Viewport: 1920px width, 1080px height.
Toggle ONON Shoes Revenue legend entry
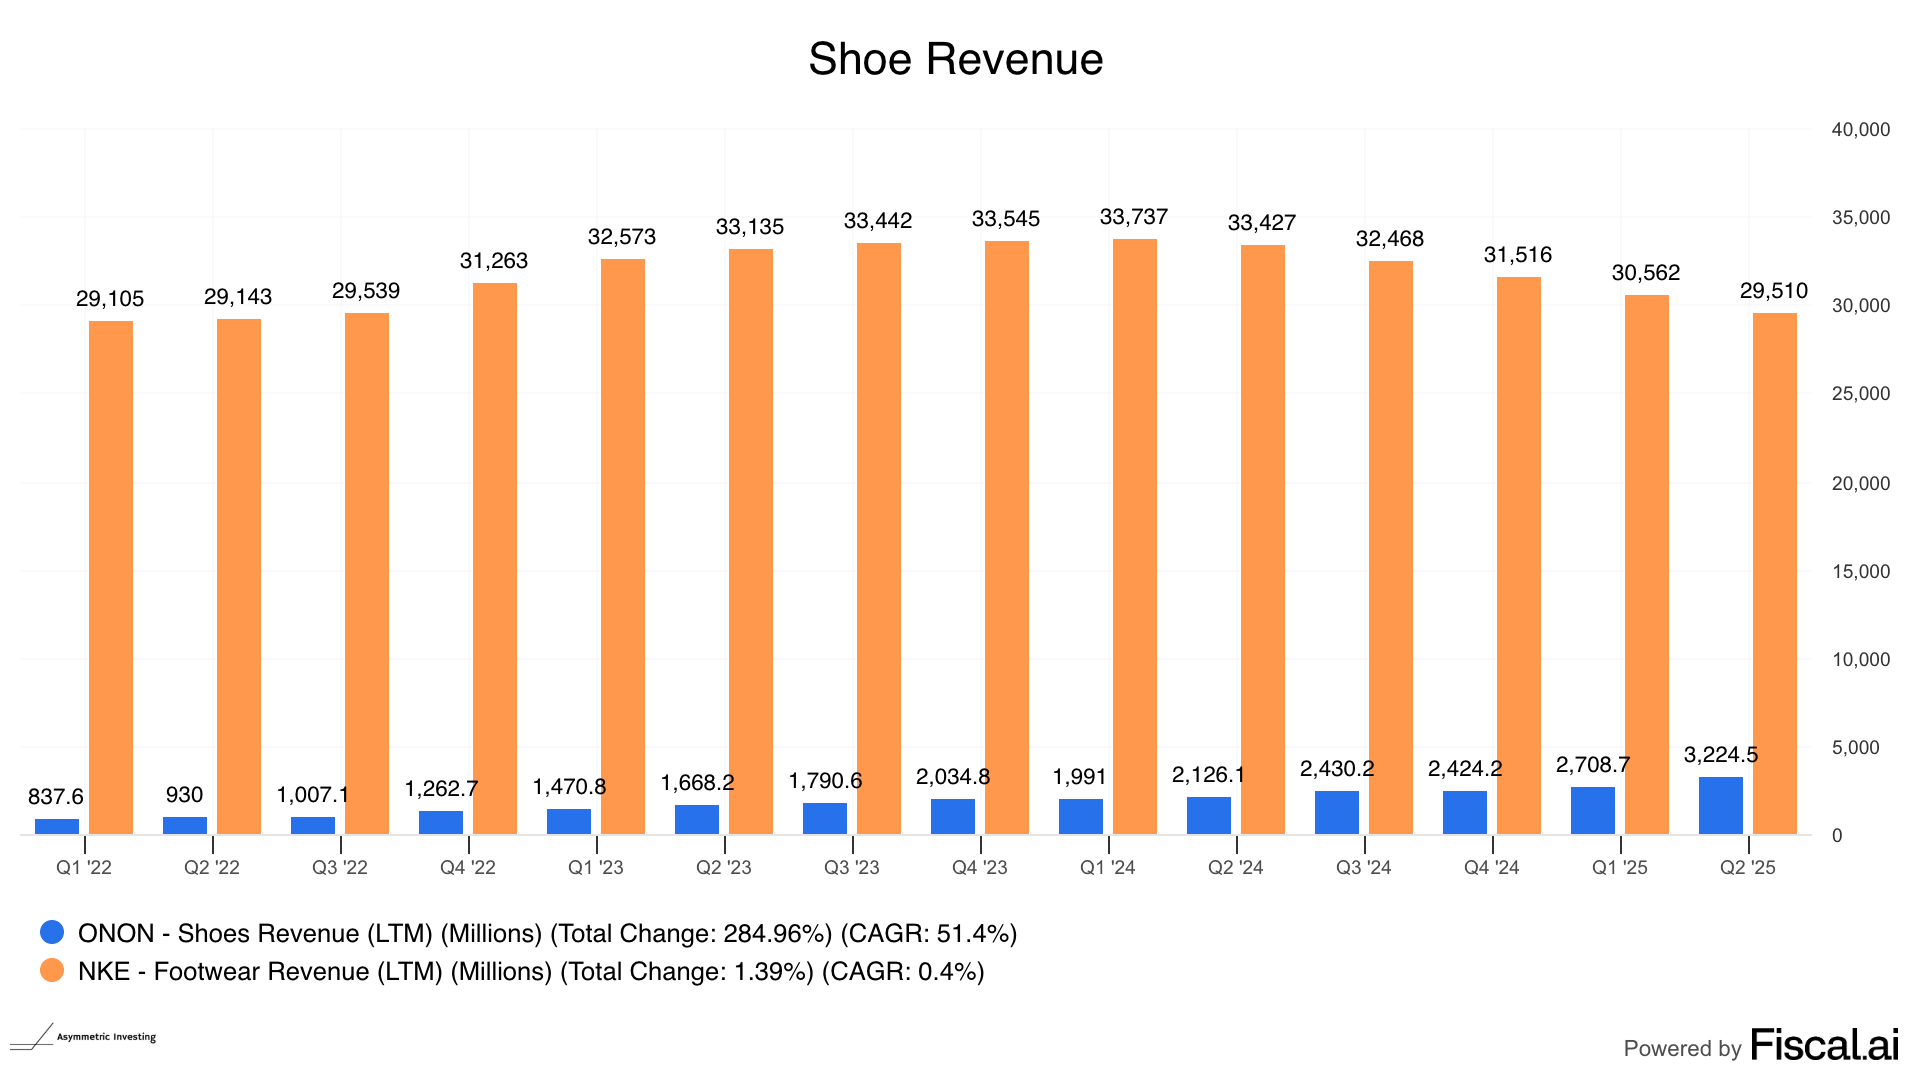[x=547, y=933]
